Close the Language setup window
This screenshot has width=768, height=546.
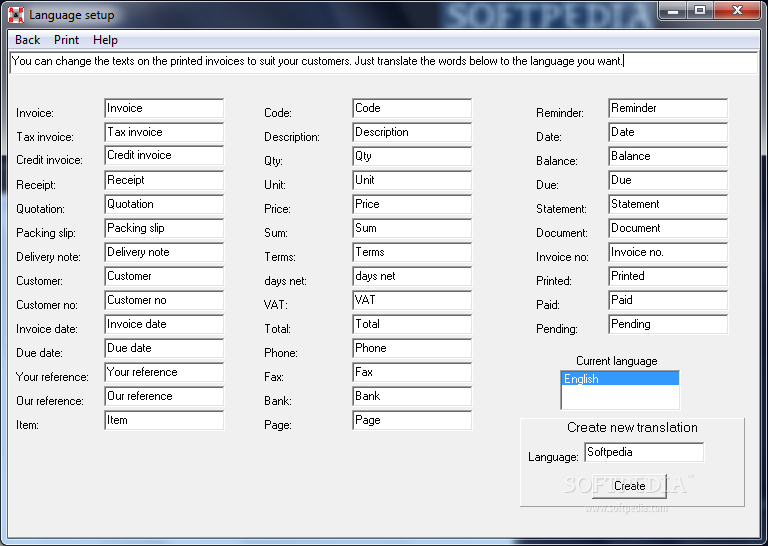tap(737, 10)
